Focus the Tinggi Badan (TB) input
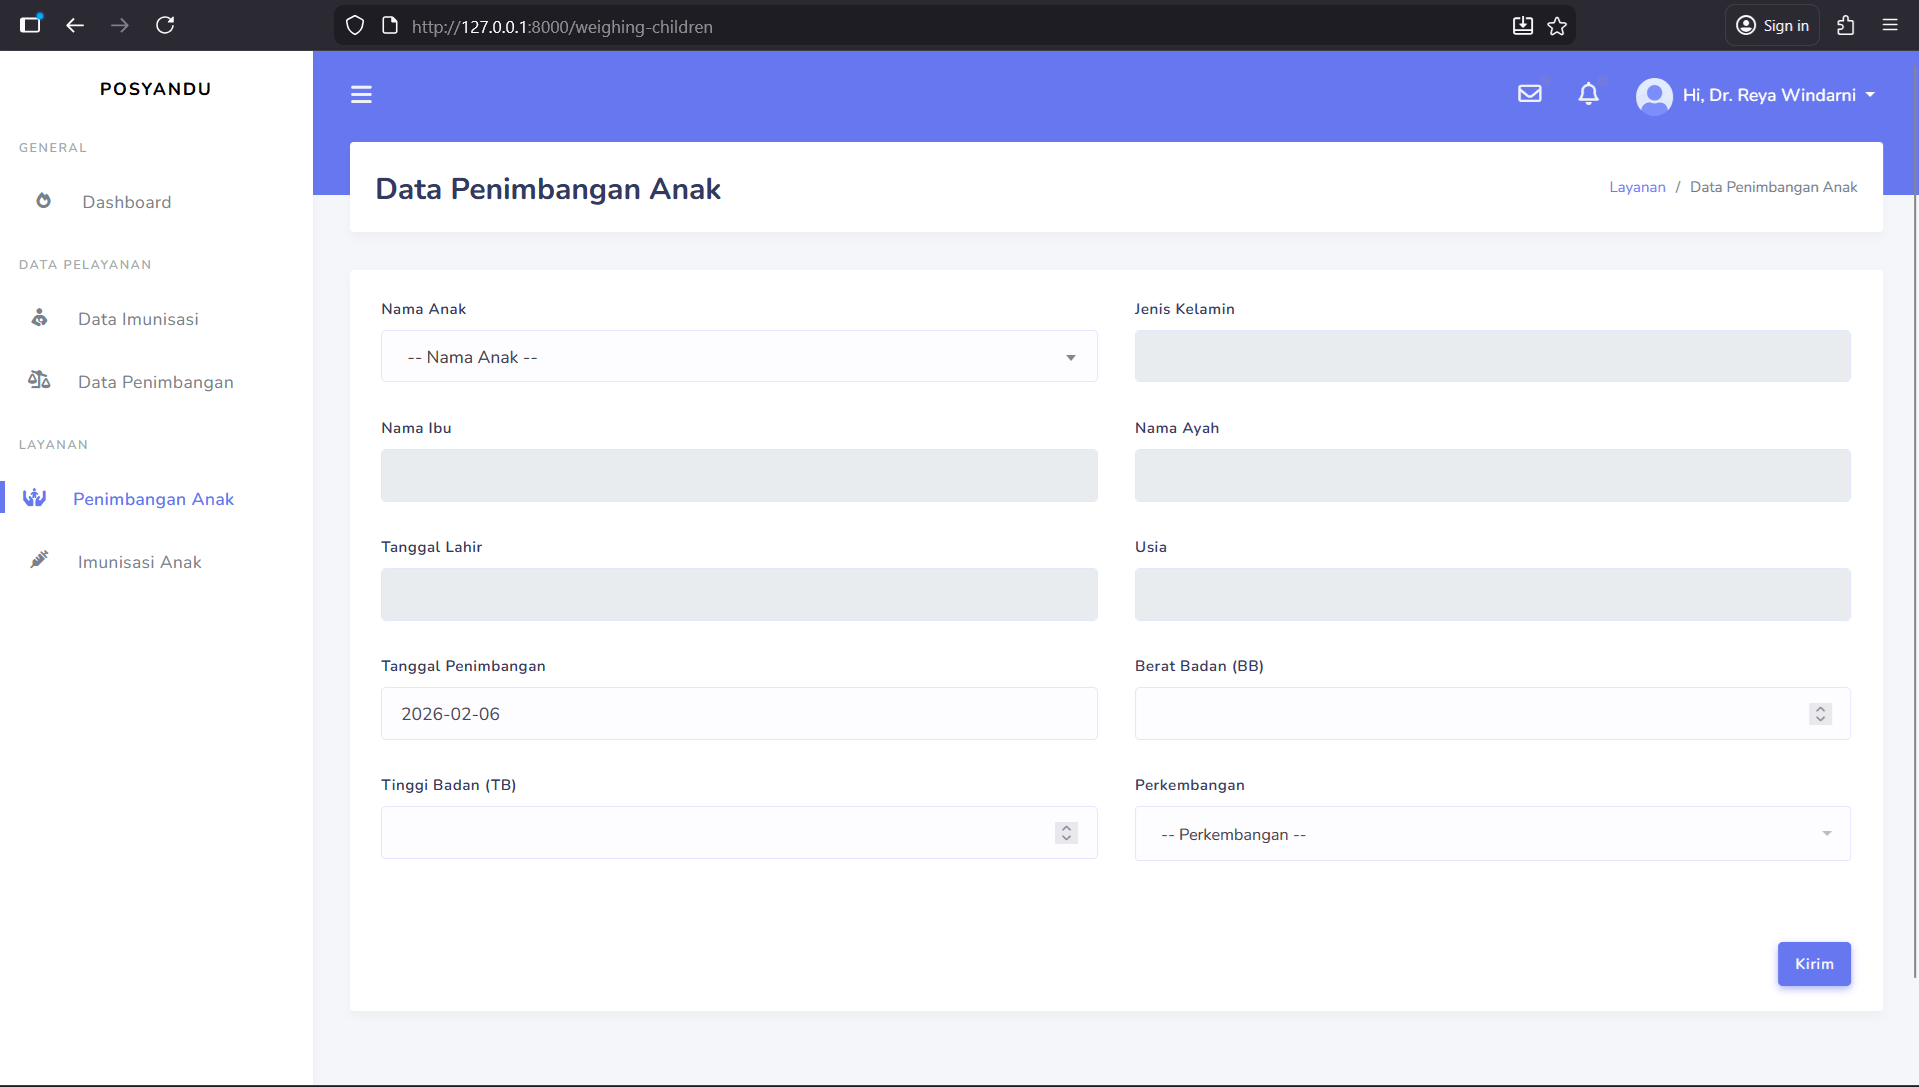The image size is (1919, 1087). point(739,832)
